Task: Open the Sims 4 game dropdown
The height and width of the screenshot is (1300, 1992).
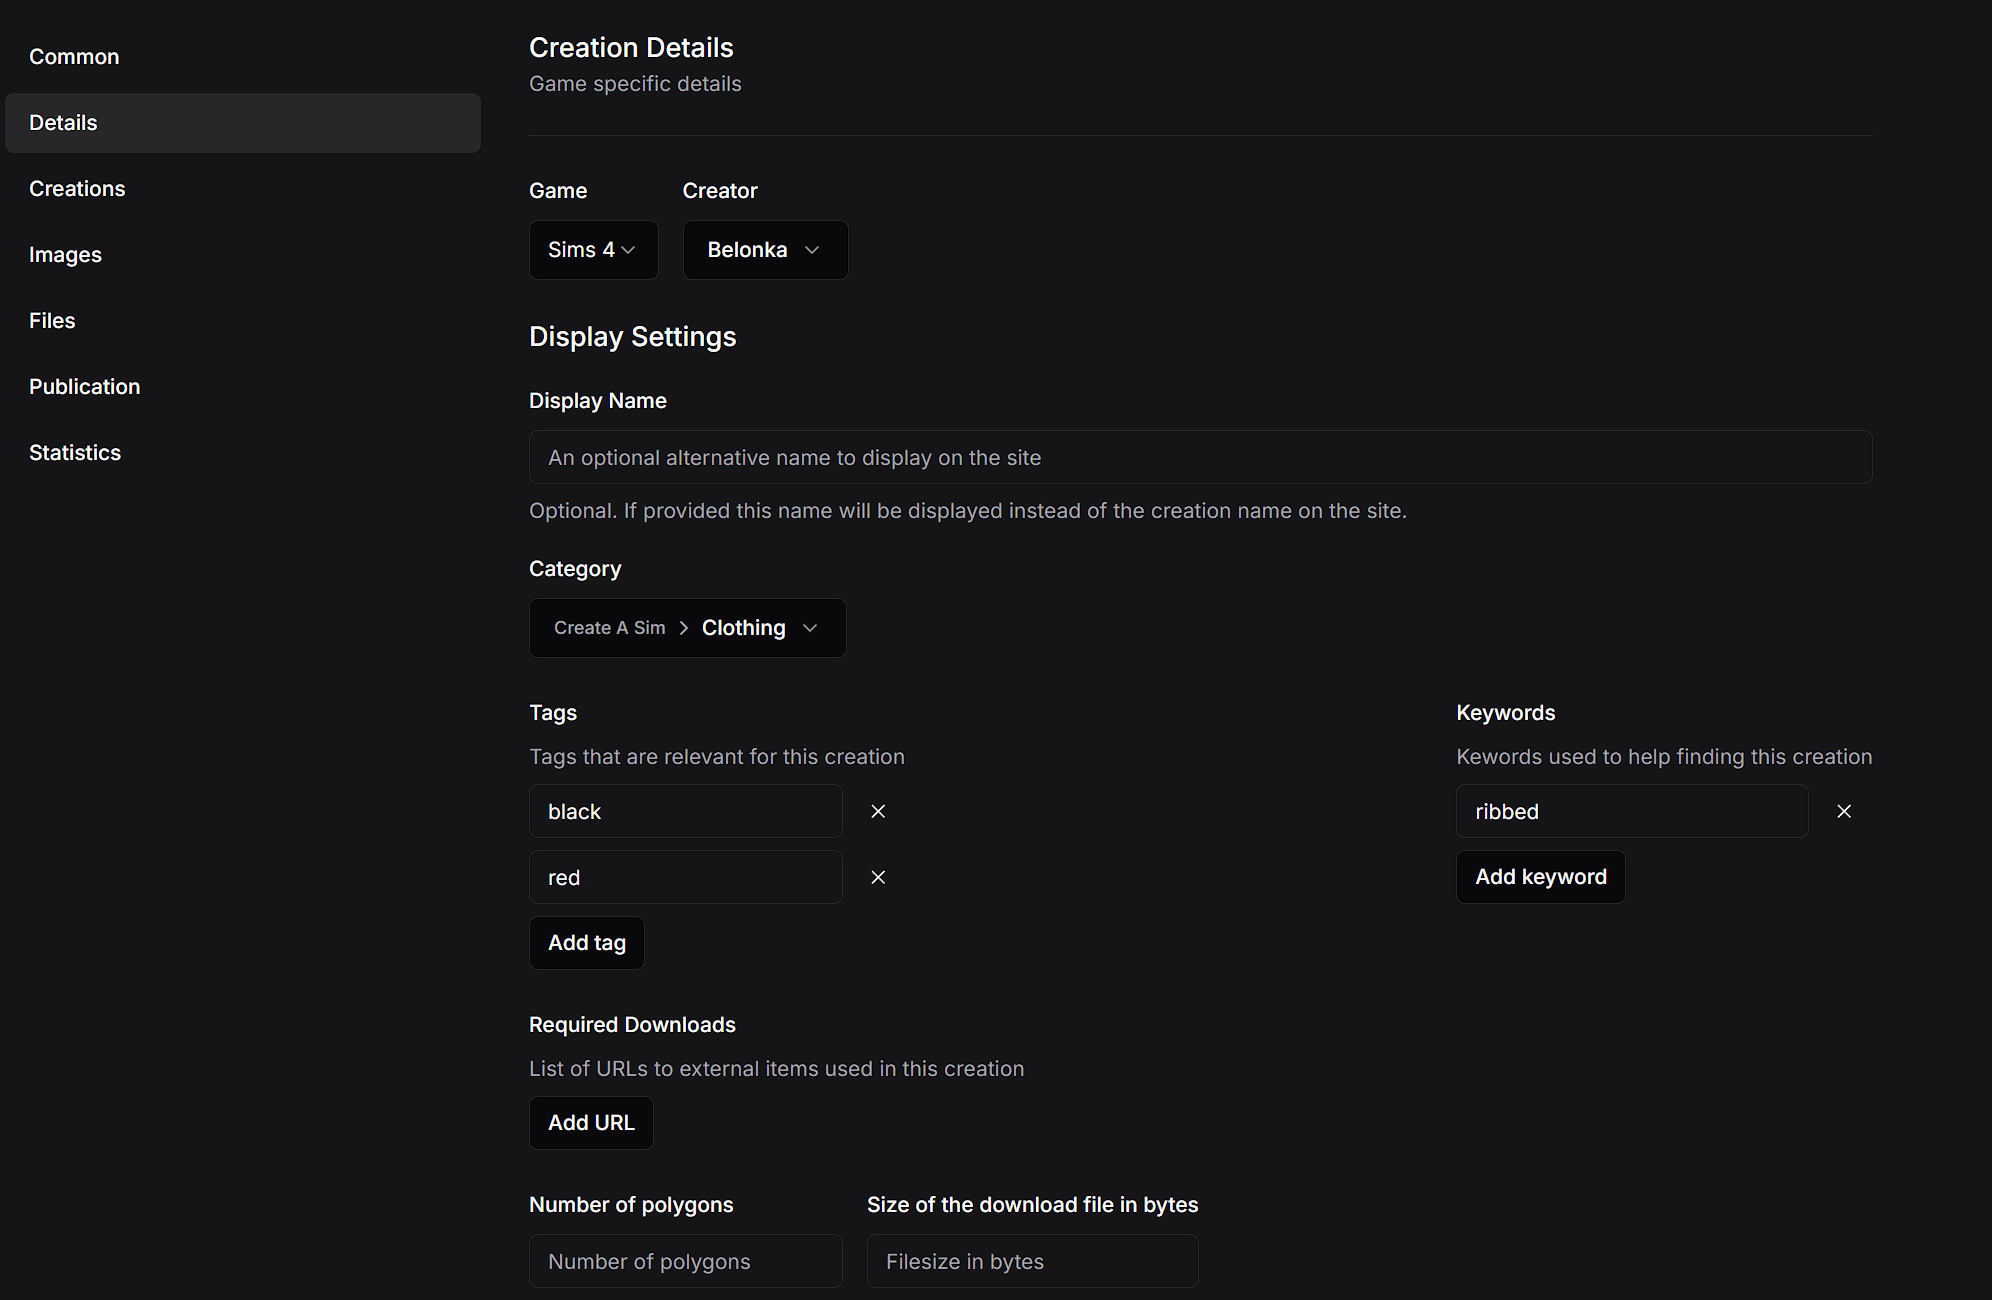Action: click(x=593, y=250)
